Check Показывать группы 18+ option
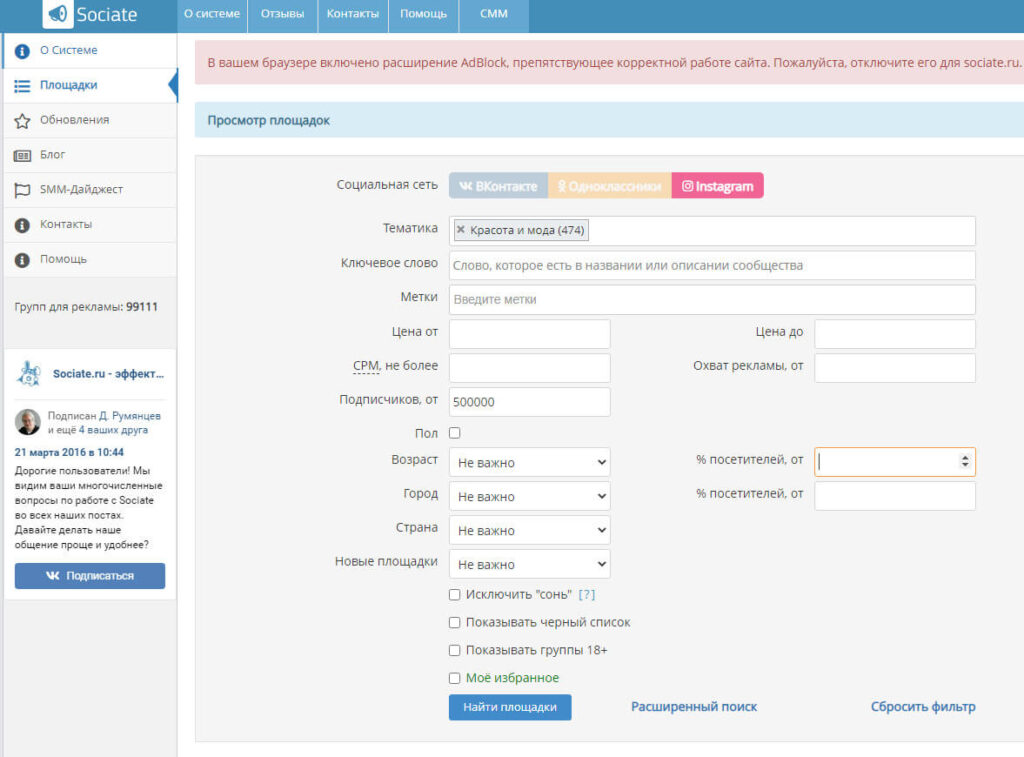The height and width of the screenshot is (757, 1024). tap(455, 650)
